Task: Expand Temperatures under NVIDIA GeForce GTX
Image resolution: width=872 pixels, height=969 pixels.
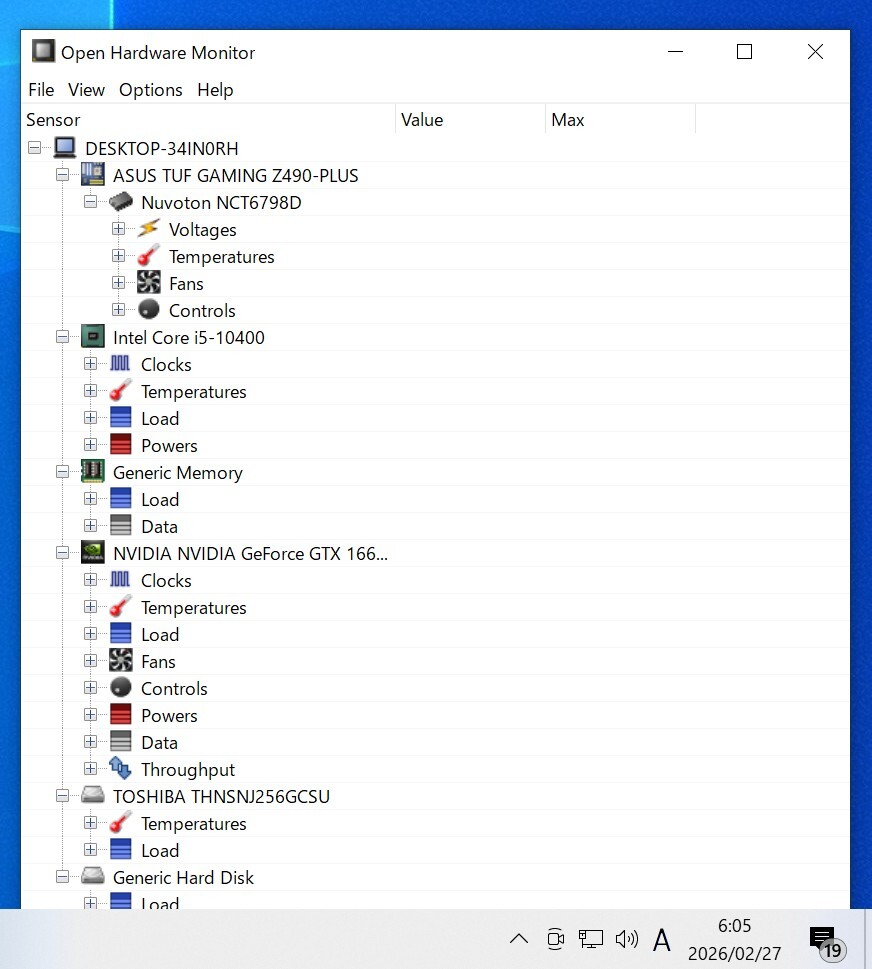Action: pos(90,607)
